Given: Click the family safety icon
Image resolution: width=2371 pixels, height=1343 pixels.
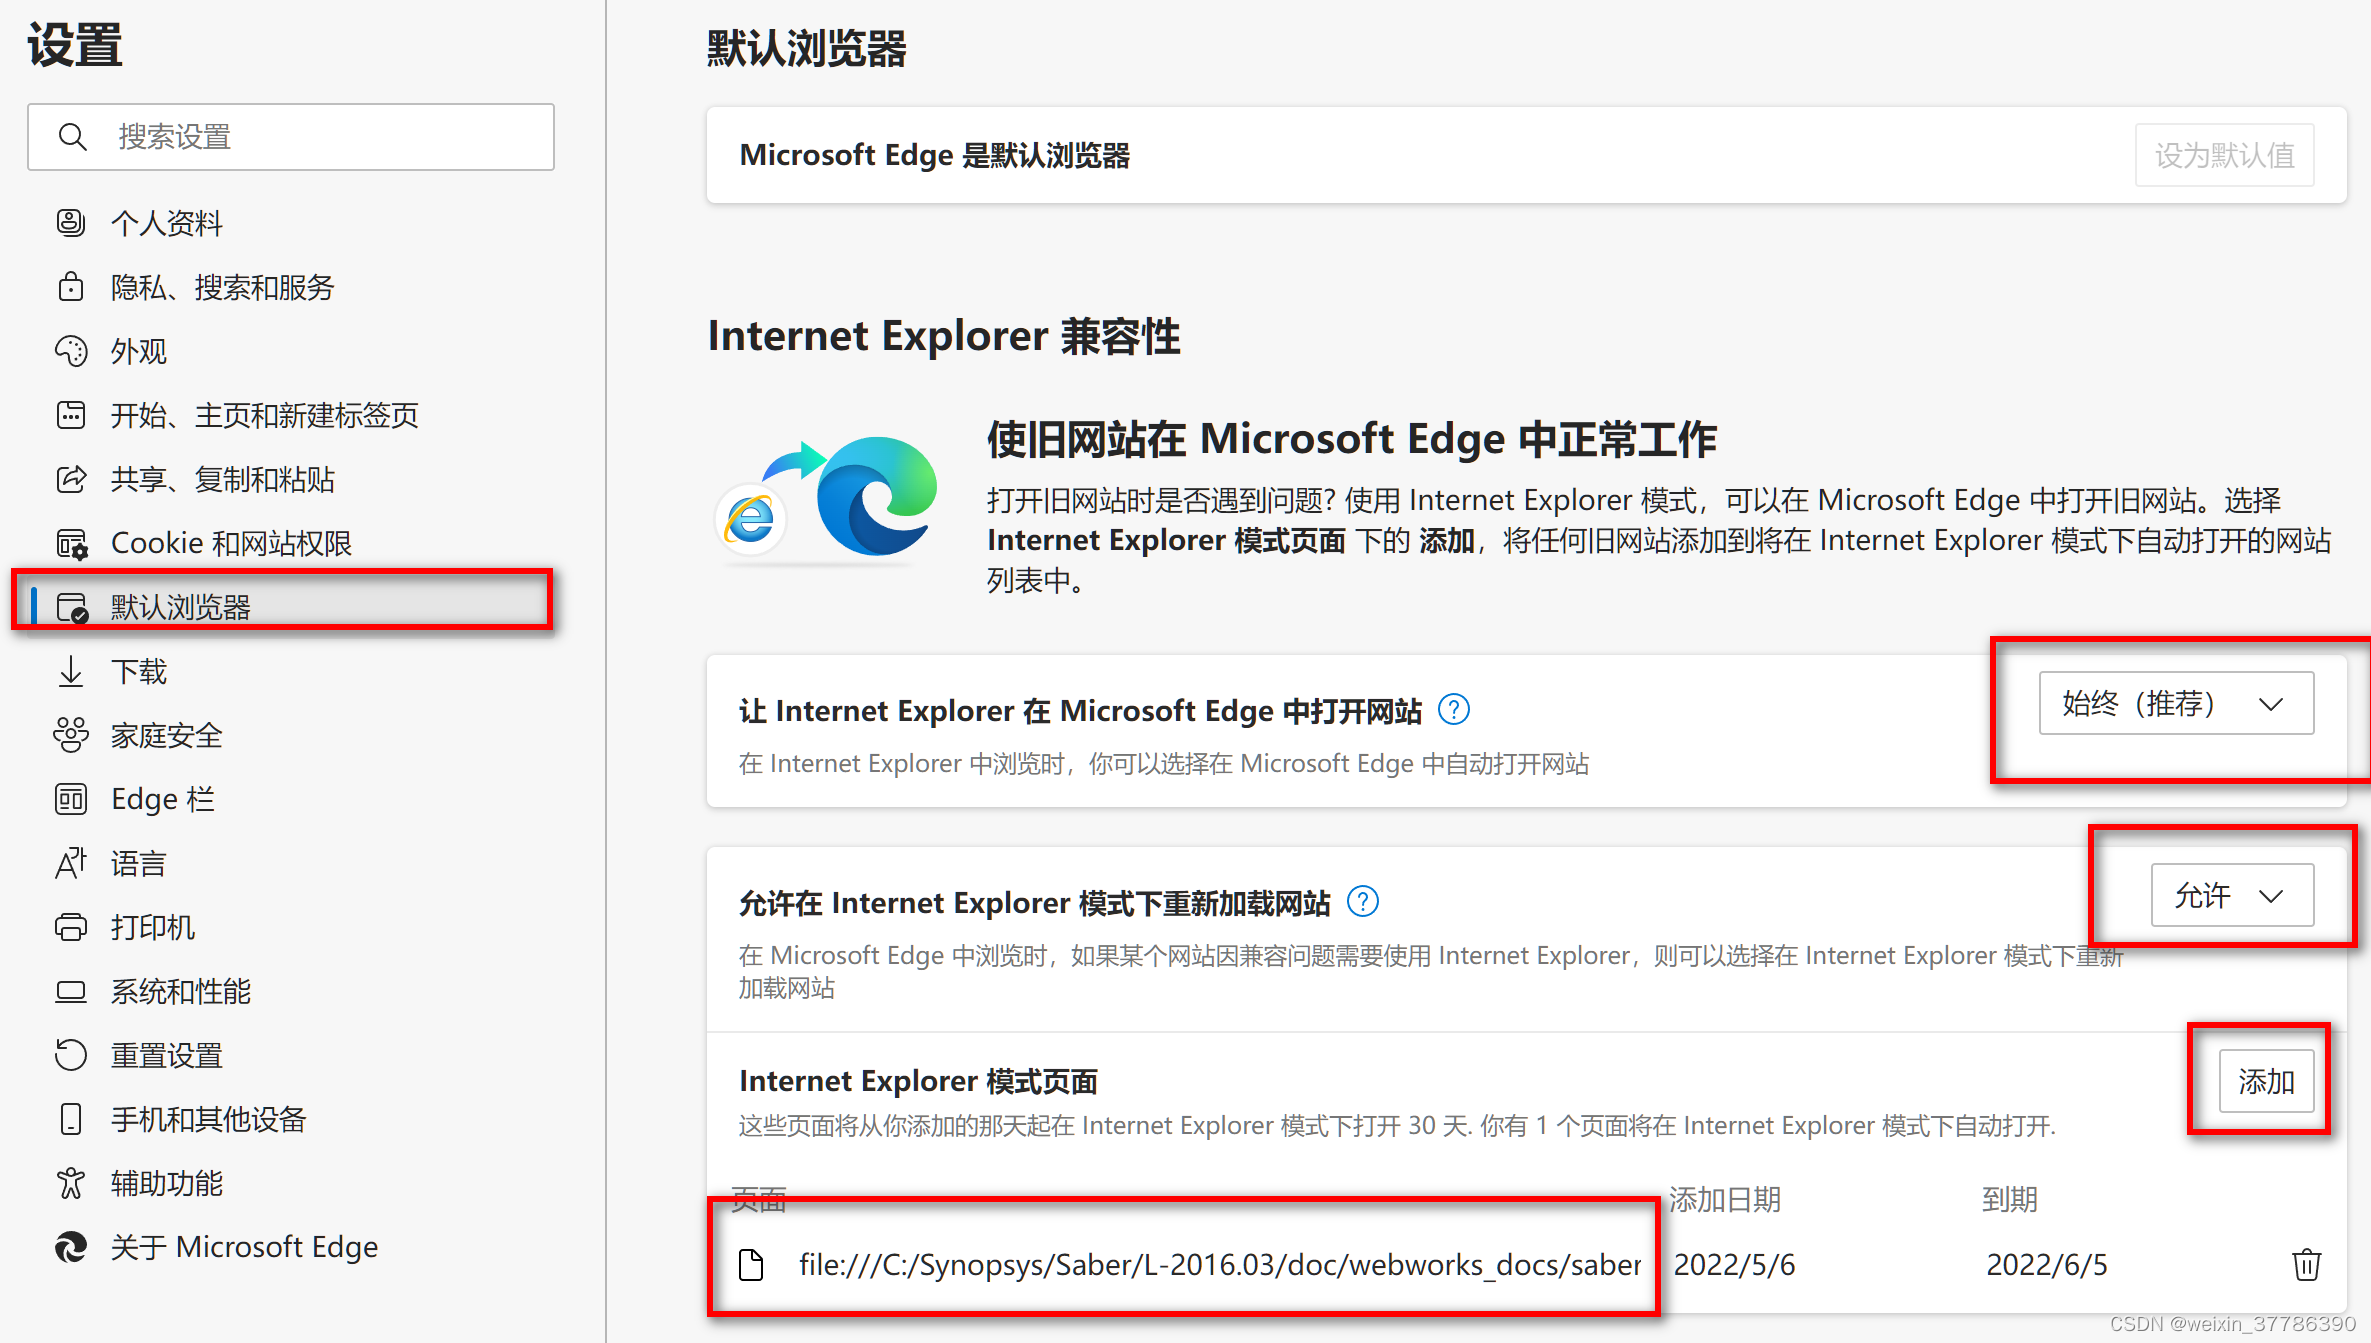Looking at the screenshot, I should pos(71,735).
